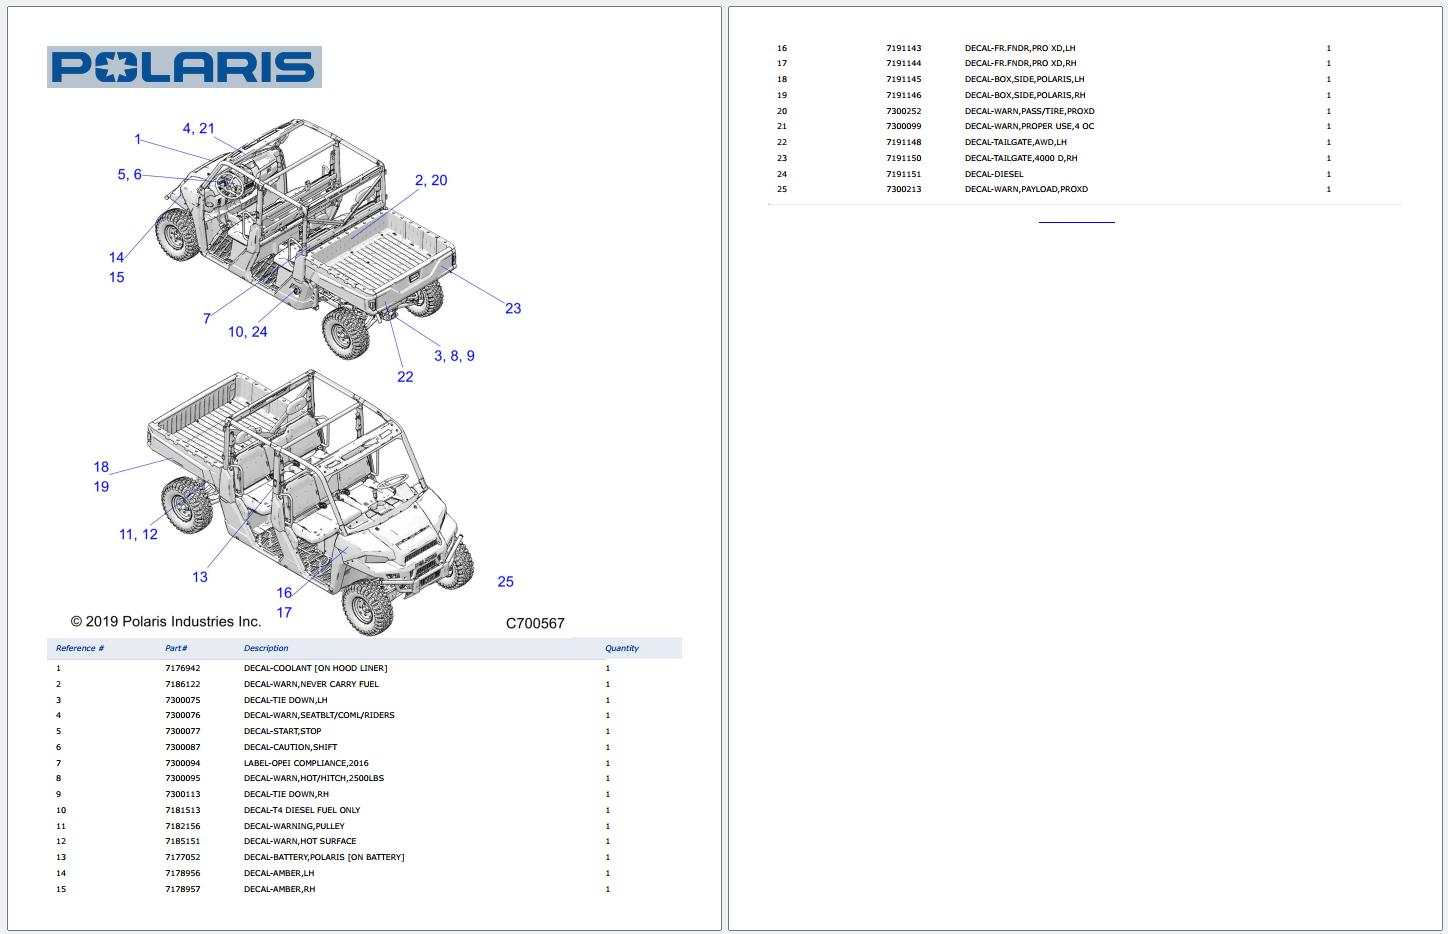Select part number 7300076
Viewport: 1448px width, 934px height.
coord(183,715)
